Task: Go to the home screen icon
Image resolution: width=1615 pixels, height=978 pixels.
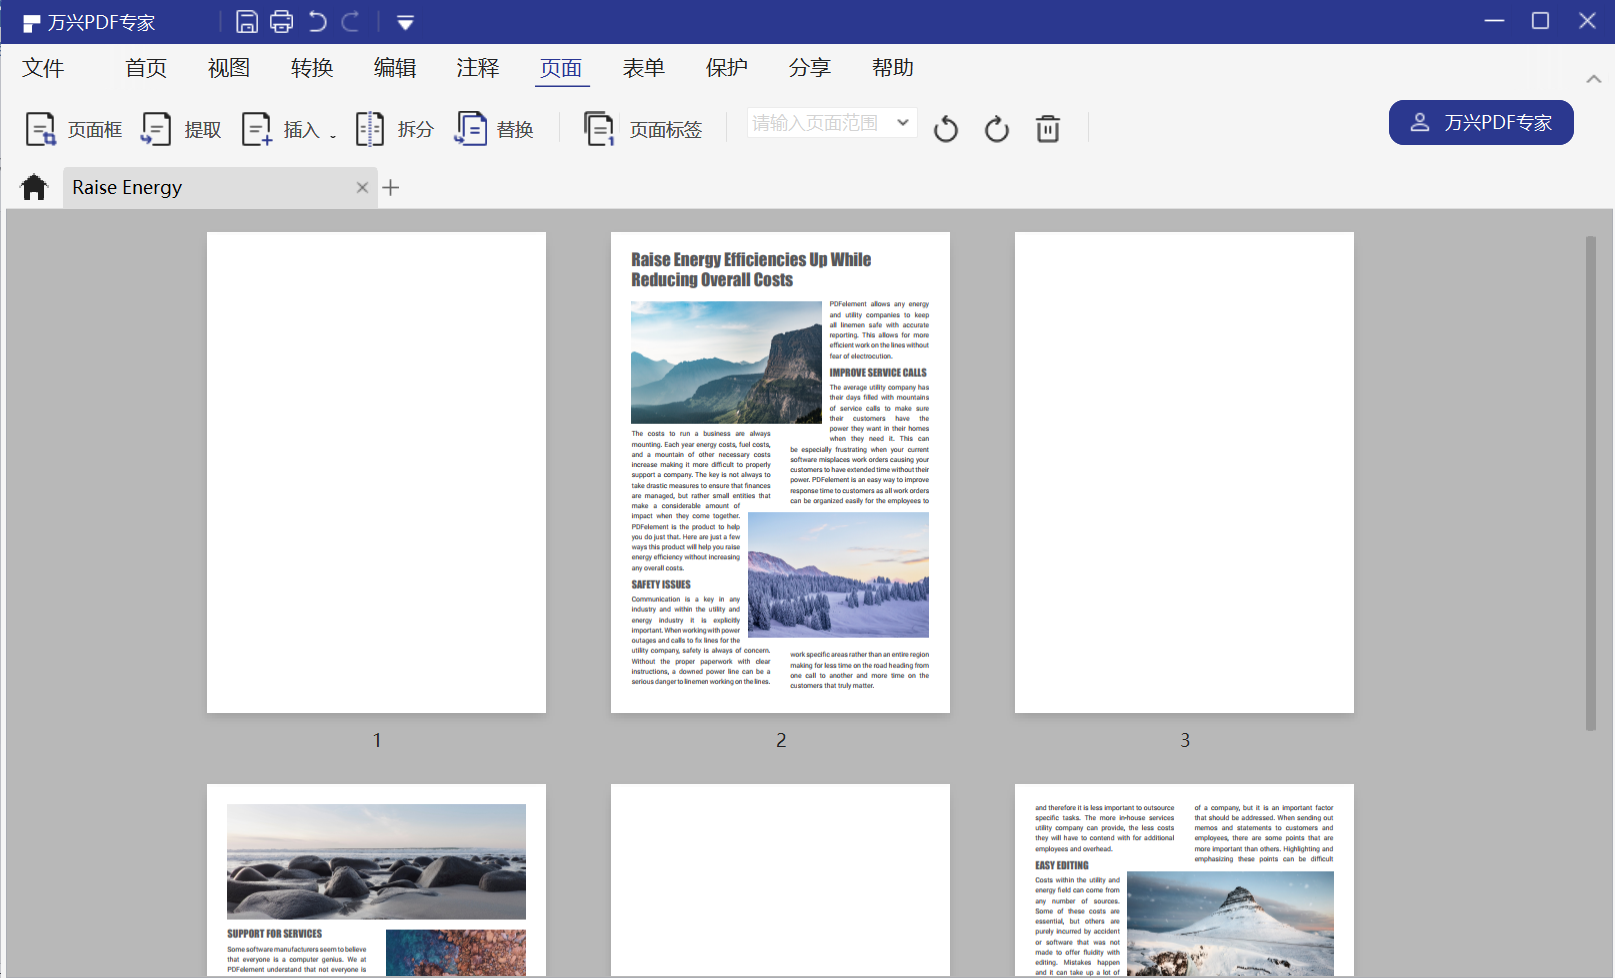Action: coord(34,187)
